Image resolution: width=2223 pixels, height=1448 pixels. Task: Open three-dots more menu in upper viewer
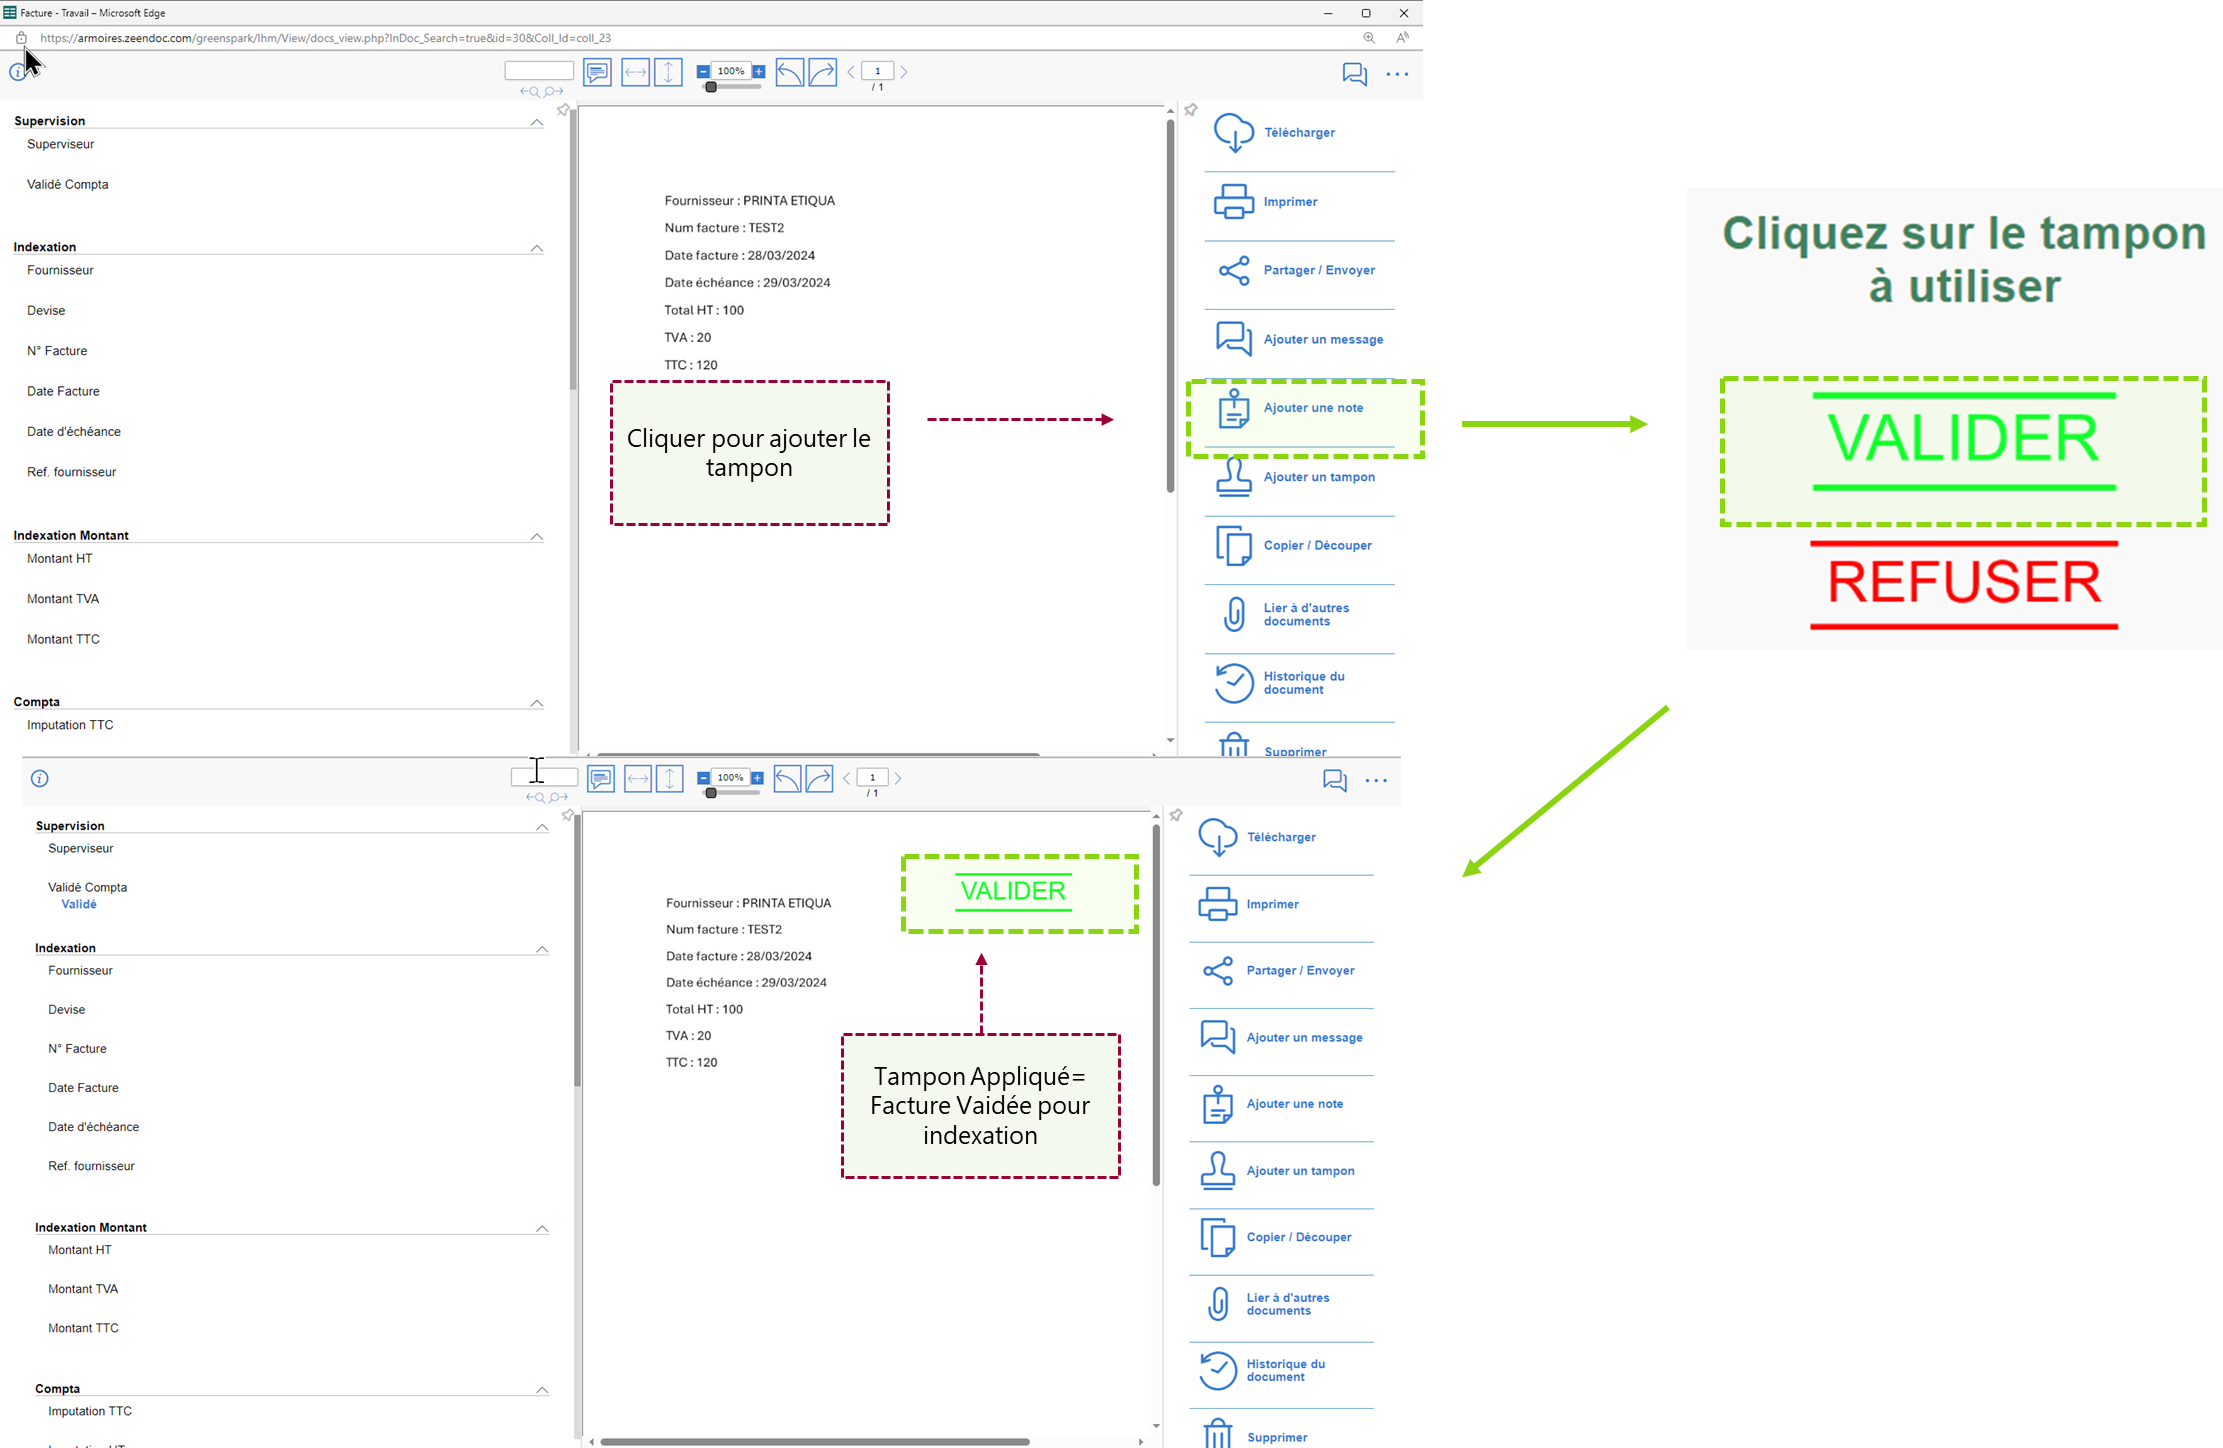tap(1397, 74)
